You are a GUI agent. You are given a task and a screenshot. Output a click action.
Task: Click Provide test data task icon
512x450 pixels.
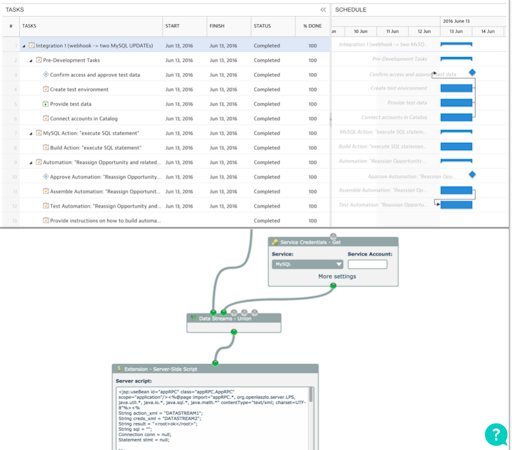tap(46, 104)
